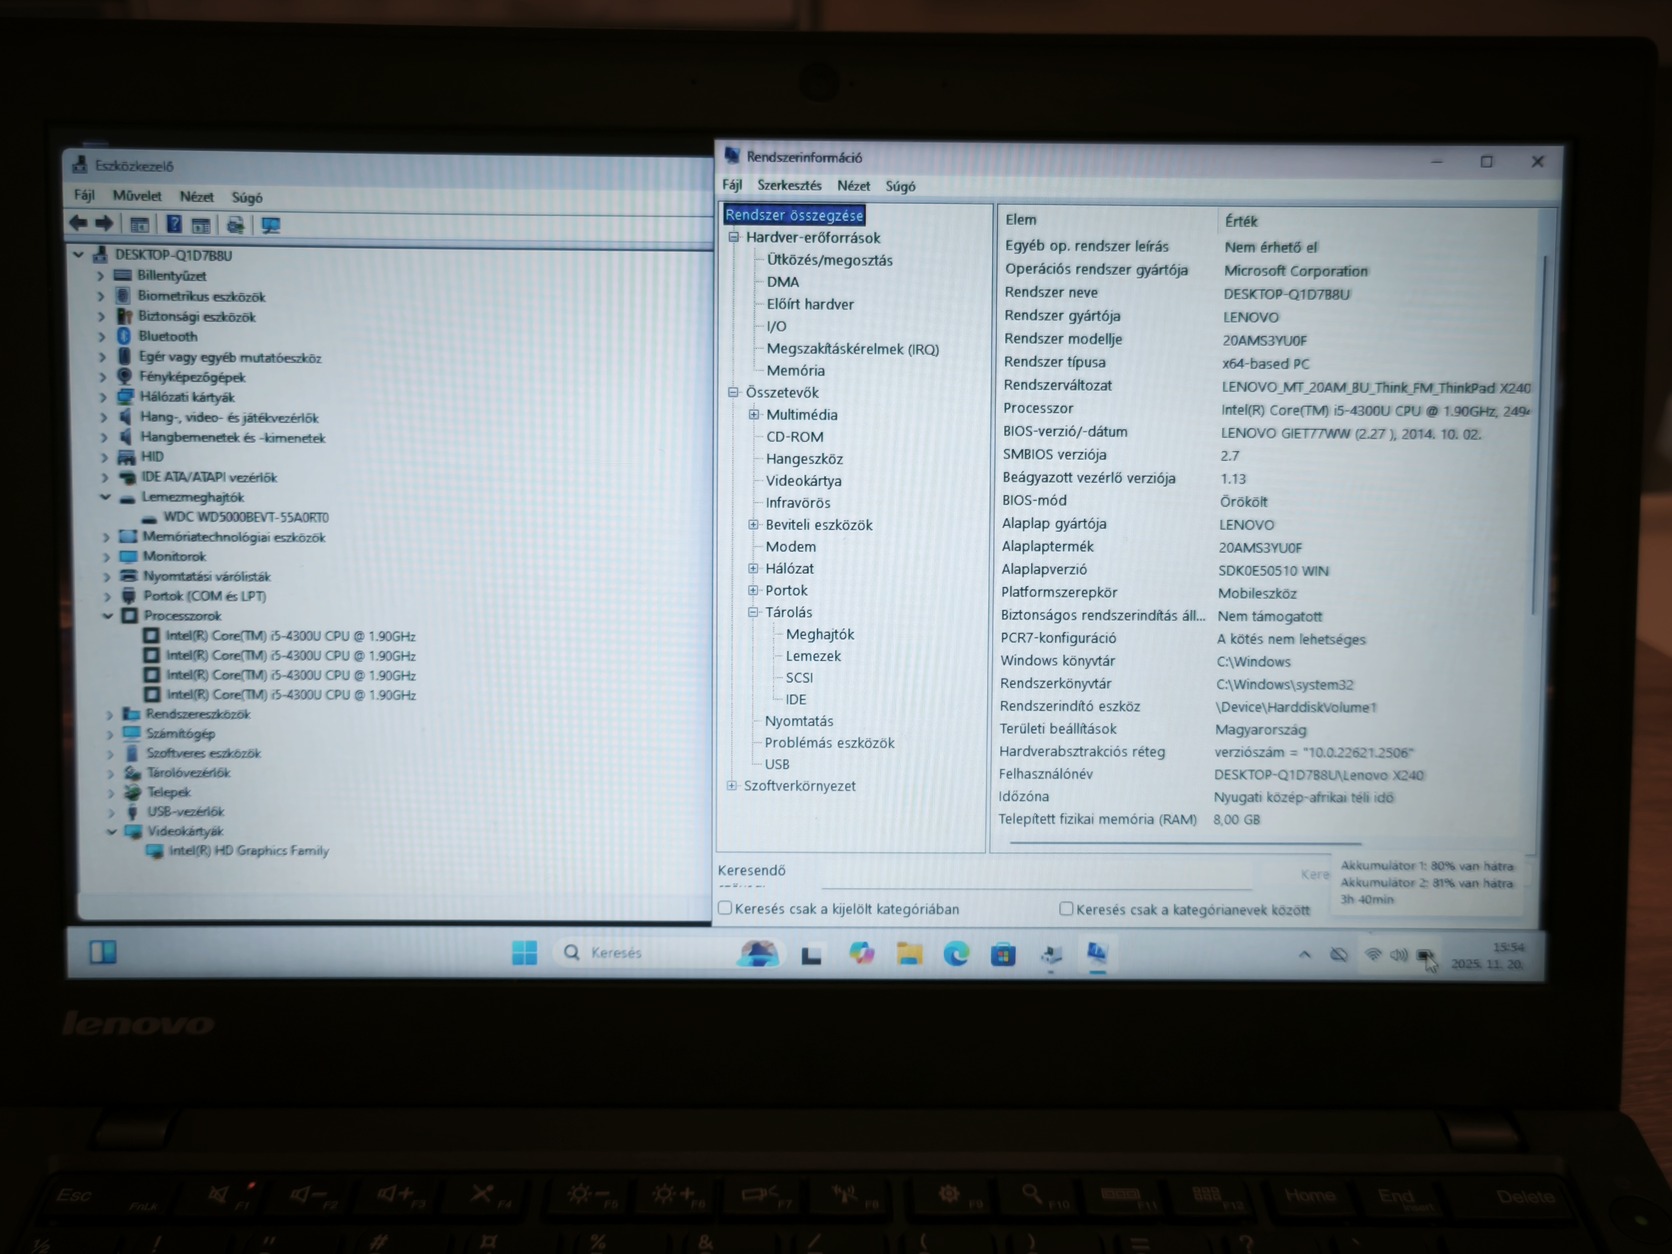Select 'Rendszer összegzése' in the tree
1672x1254 pixels.
(794, 215)
